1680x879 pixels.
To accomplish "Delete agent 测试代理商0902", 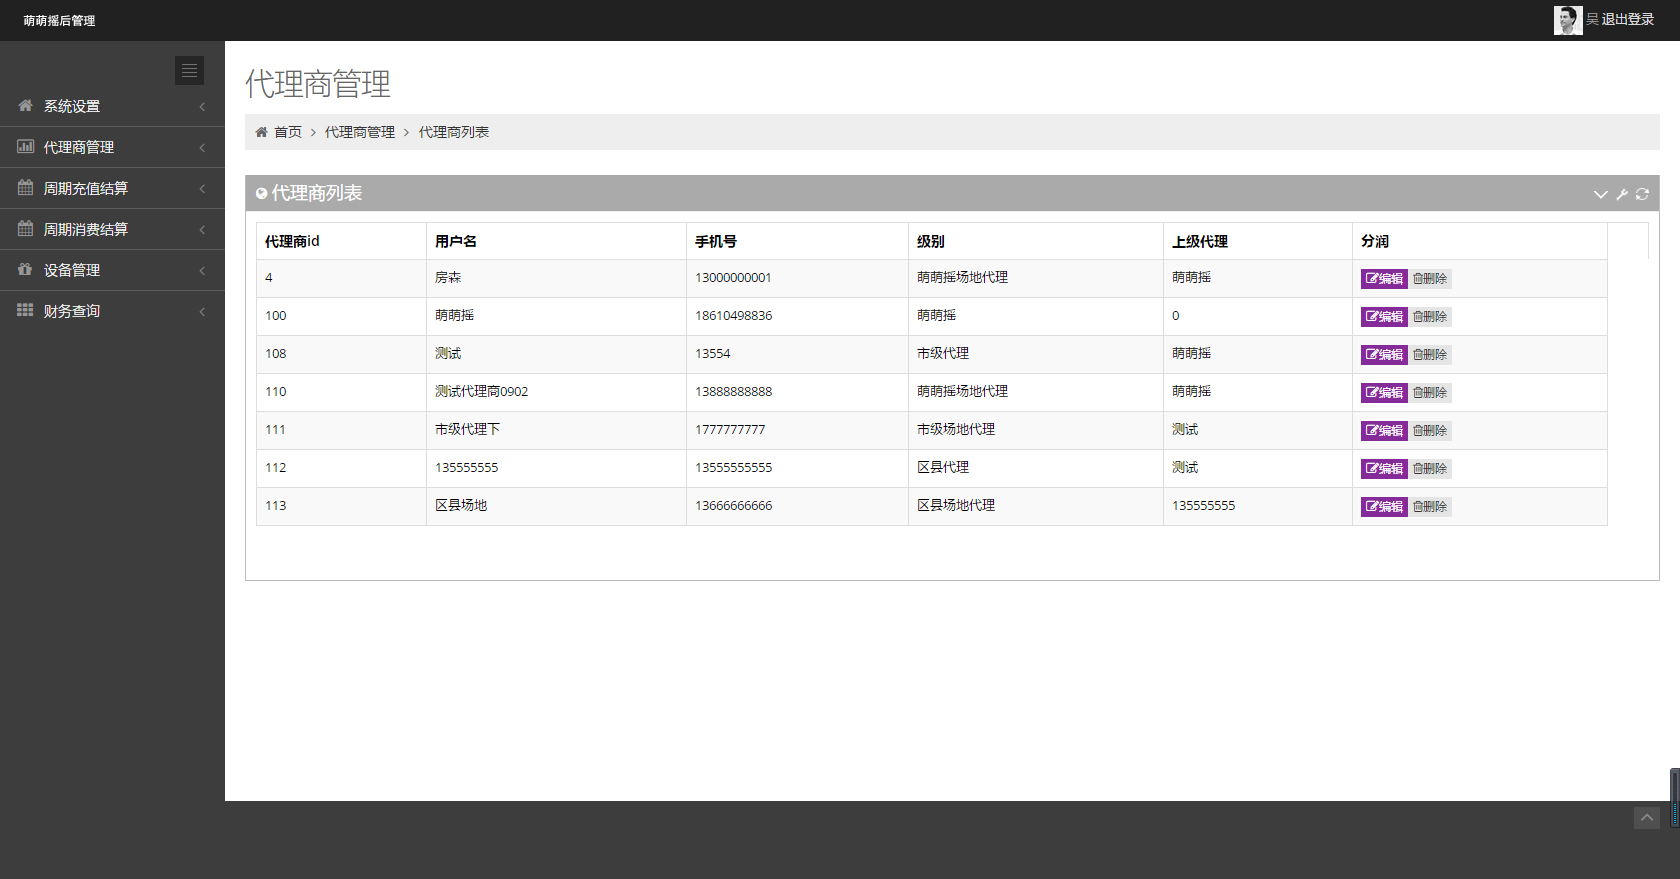I will 1430,393.
